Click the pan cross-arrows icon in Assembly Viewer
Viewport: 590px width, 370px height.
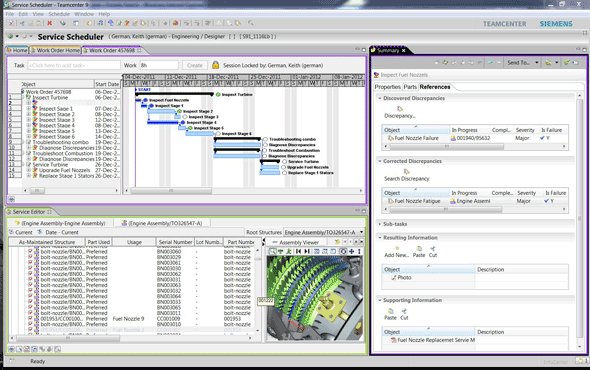tap(351, 251)
